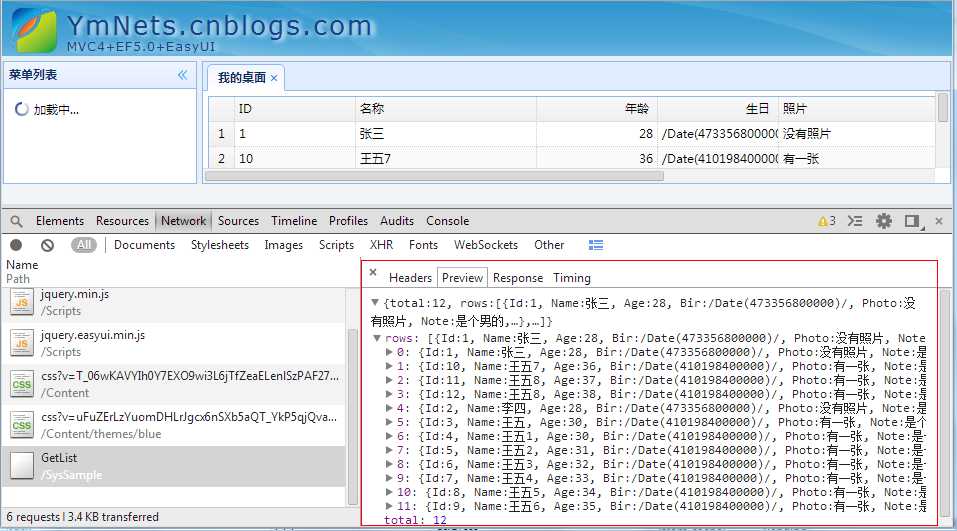The image size is (957, 531).
Task: Click the record network log button
Action: pyautogui.click(x=16, y=245)
